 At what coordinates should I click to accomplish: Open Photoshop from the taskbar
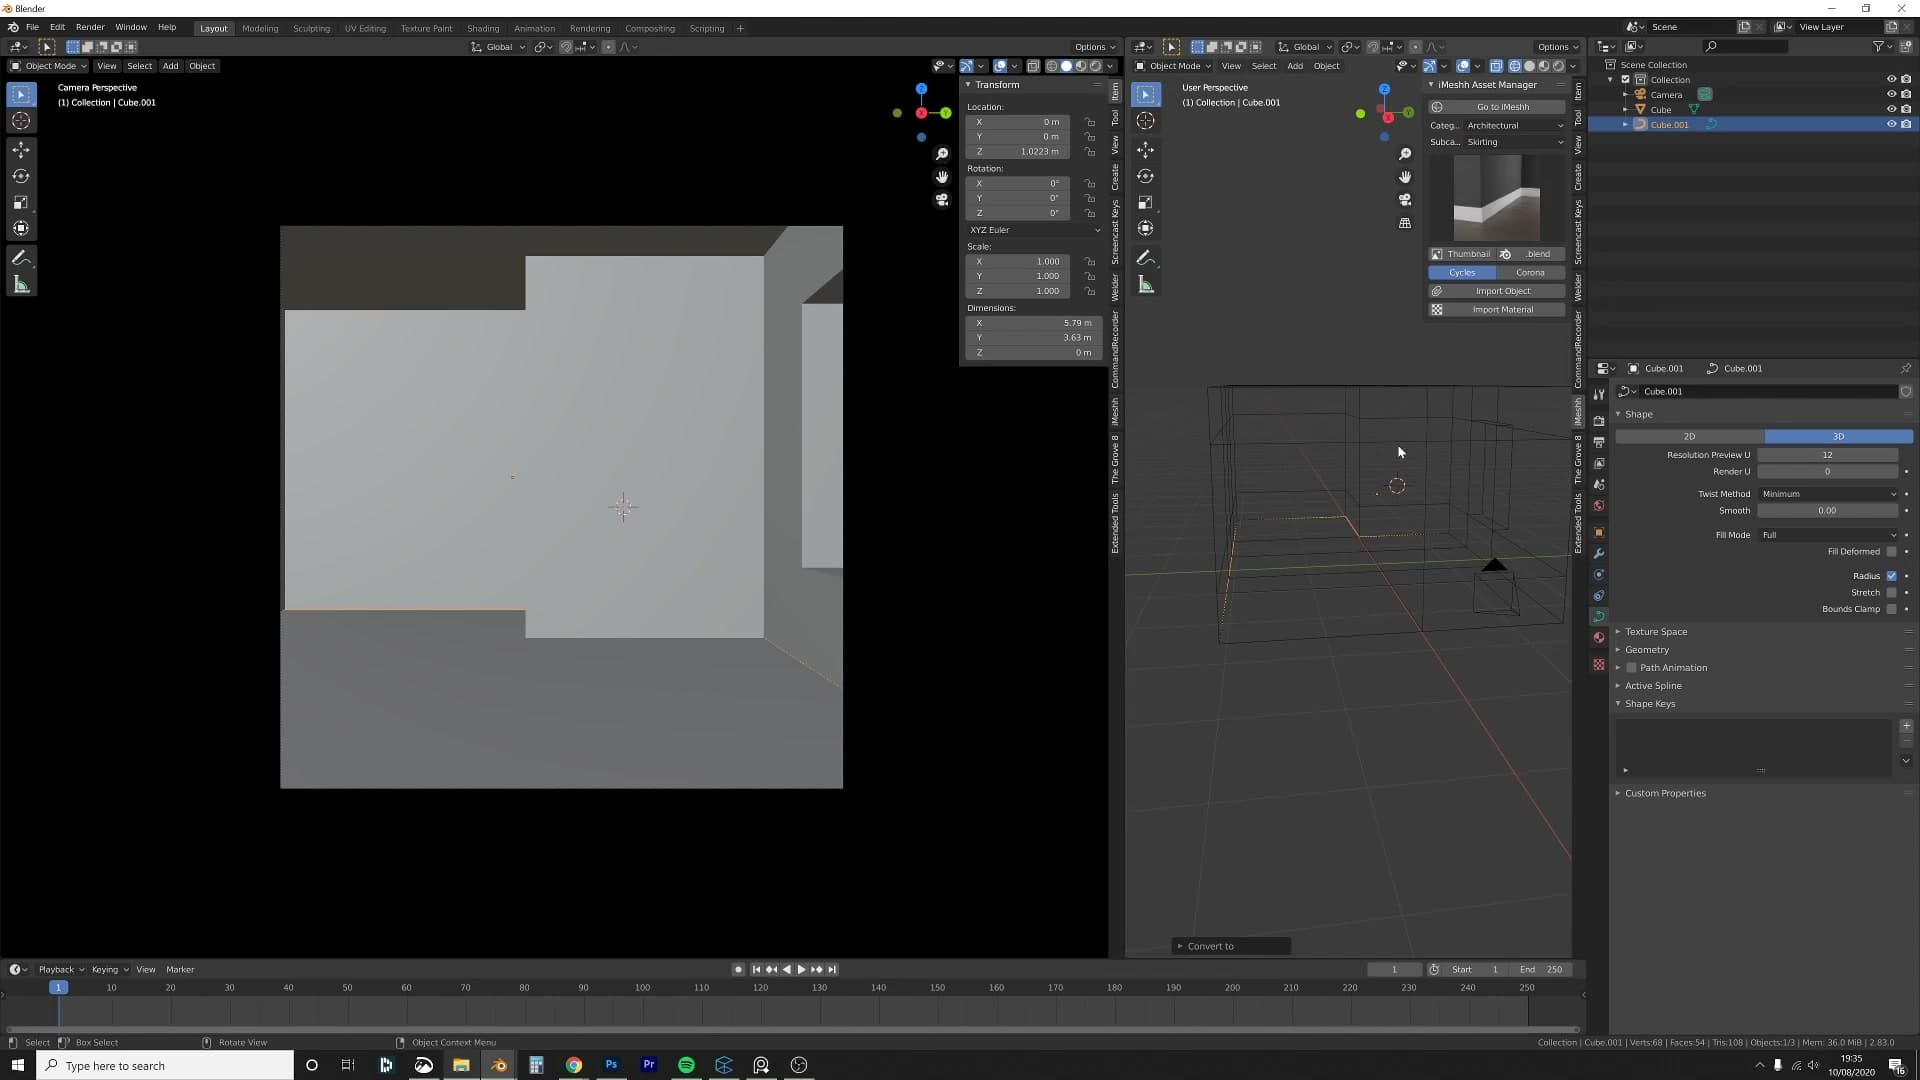[x=611, y=1065]
